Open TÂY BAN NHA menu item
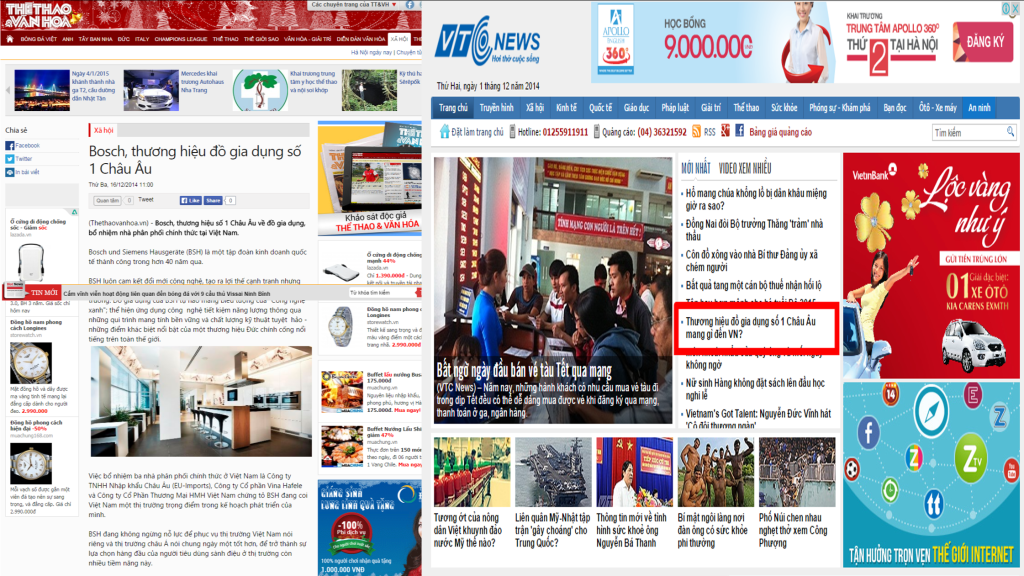This screenshot has height=576, width=1024. (x=95, y=39)
